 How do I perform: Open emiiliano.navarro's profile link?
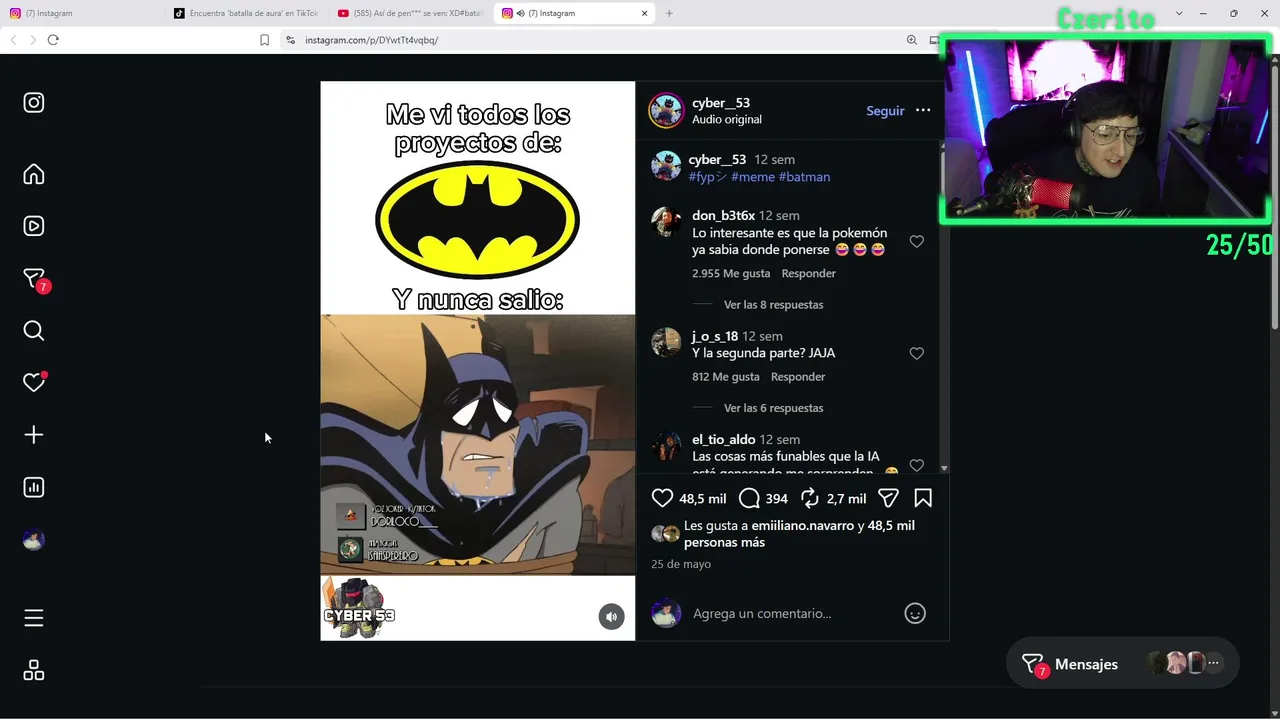[x=803, y=526]
